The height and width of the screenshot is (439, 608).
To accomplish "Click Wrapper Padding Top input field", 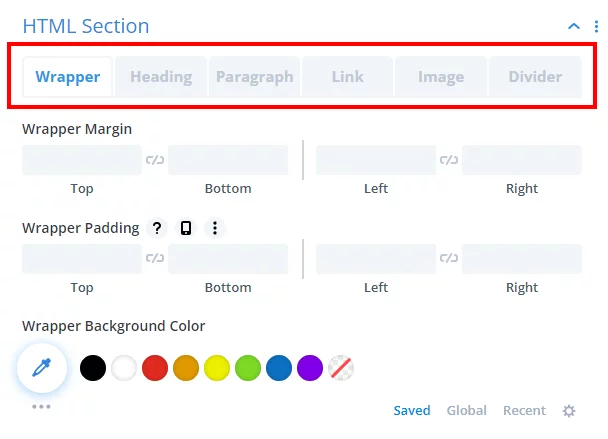I will pos(82,259).
